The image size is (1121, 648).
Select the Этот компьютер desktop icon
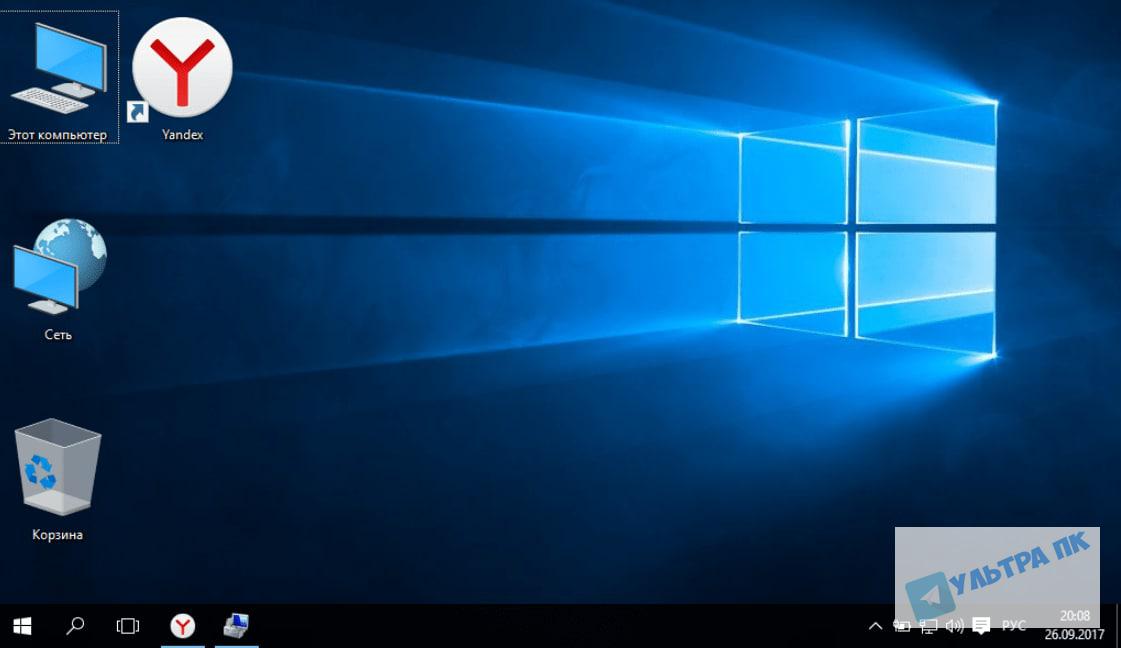[59, 77]
